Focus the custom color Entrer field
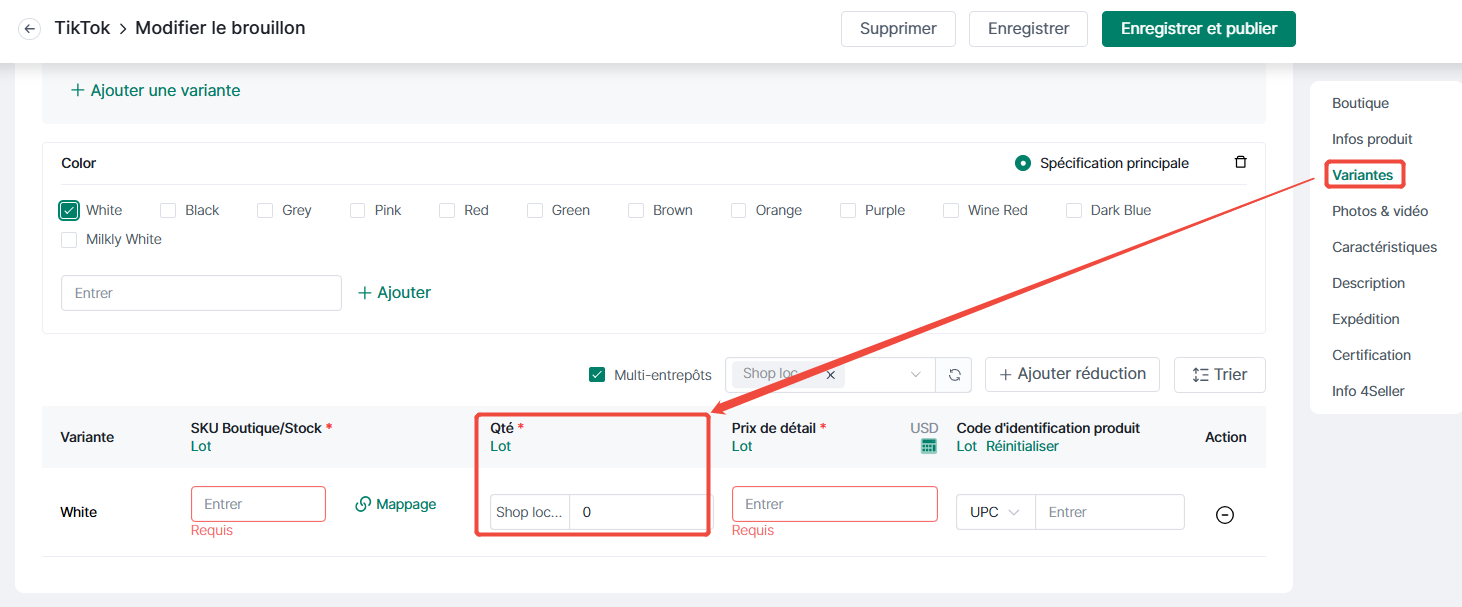 click(201, 293)
